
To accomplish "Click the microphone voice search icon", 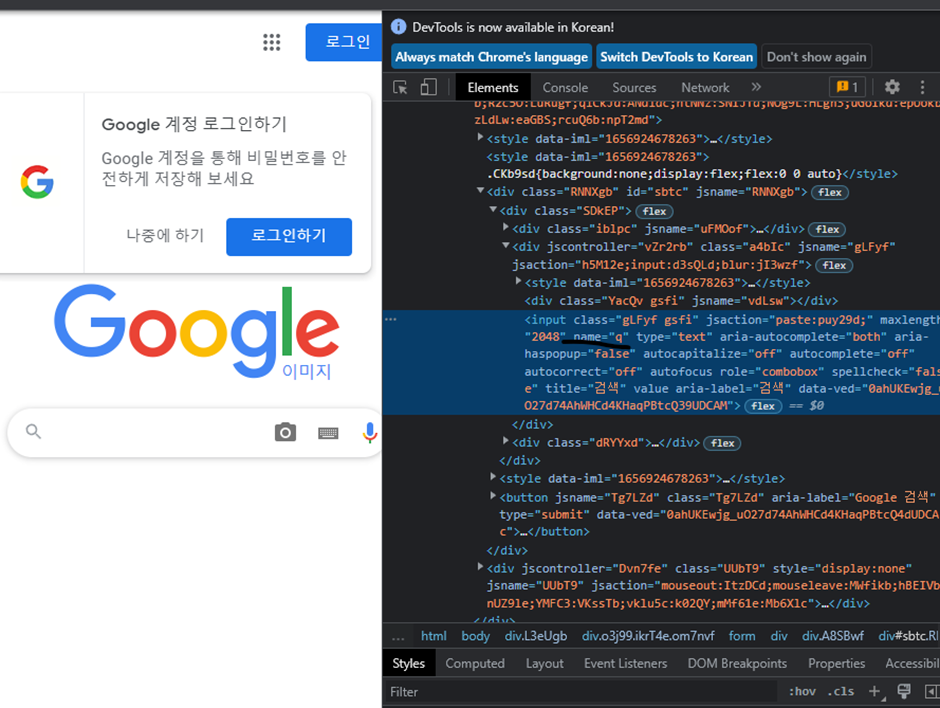I will tap(370, 432).
